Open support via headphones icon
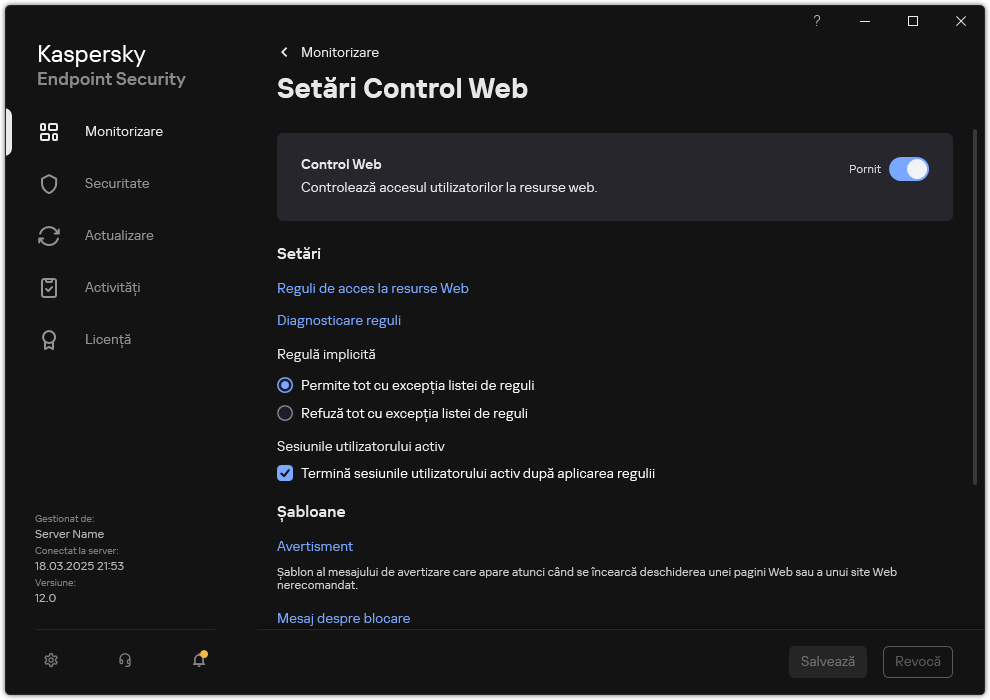The width and height of the screenshot is (990, 700). click(124, 660)
